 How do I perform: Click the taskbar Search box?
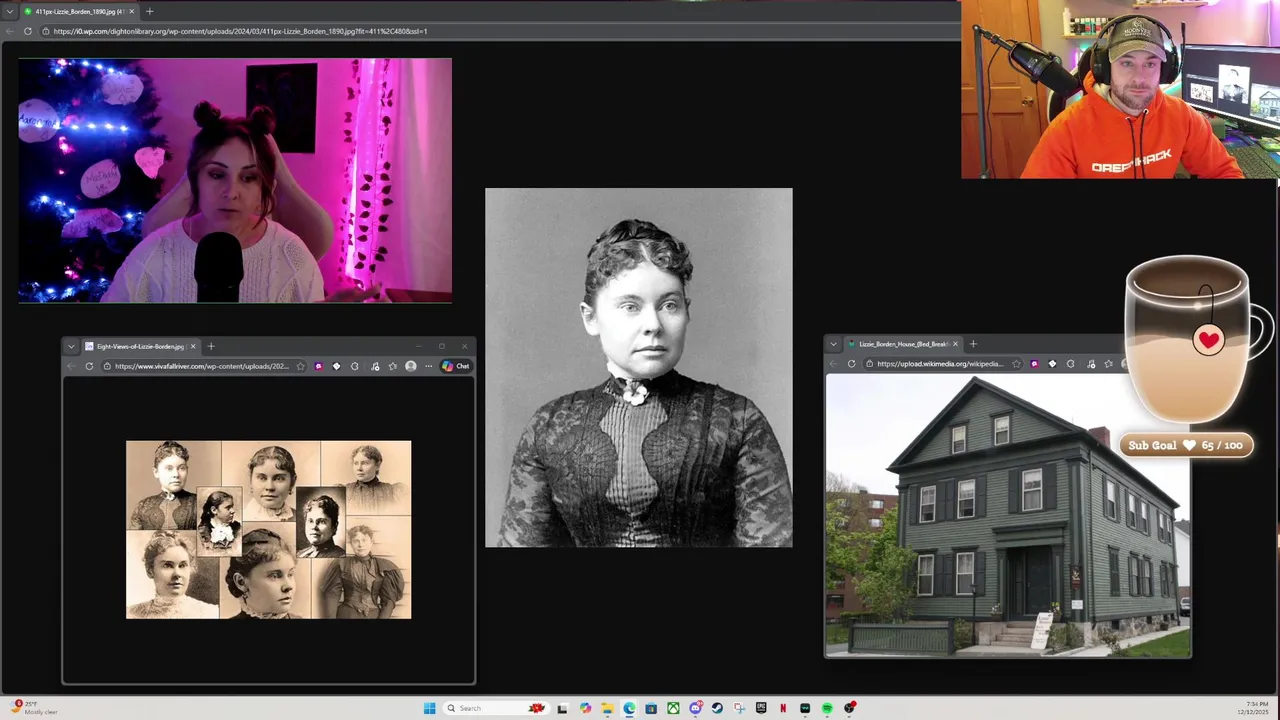point(497,708)
